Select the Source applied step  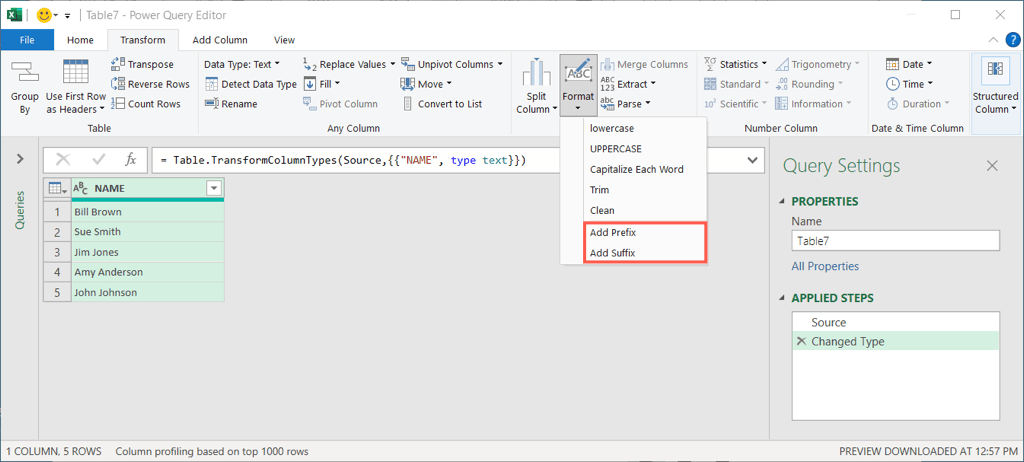point(895,322)
